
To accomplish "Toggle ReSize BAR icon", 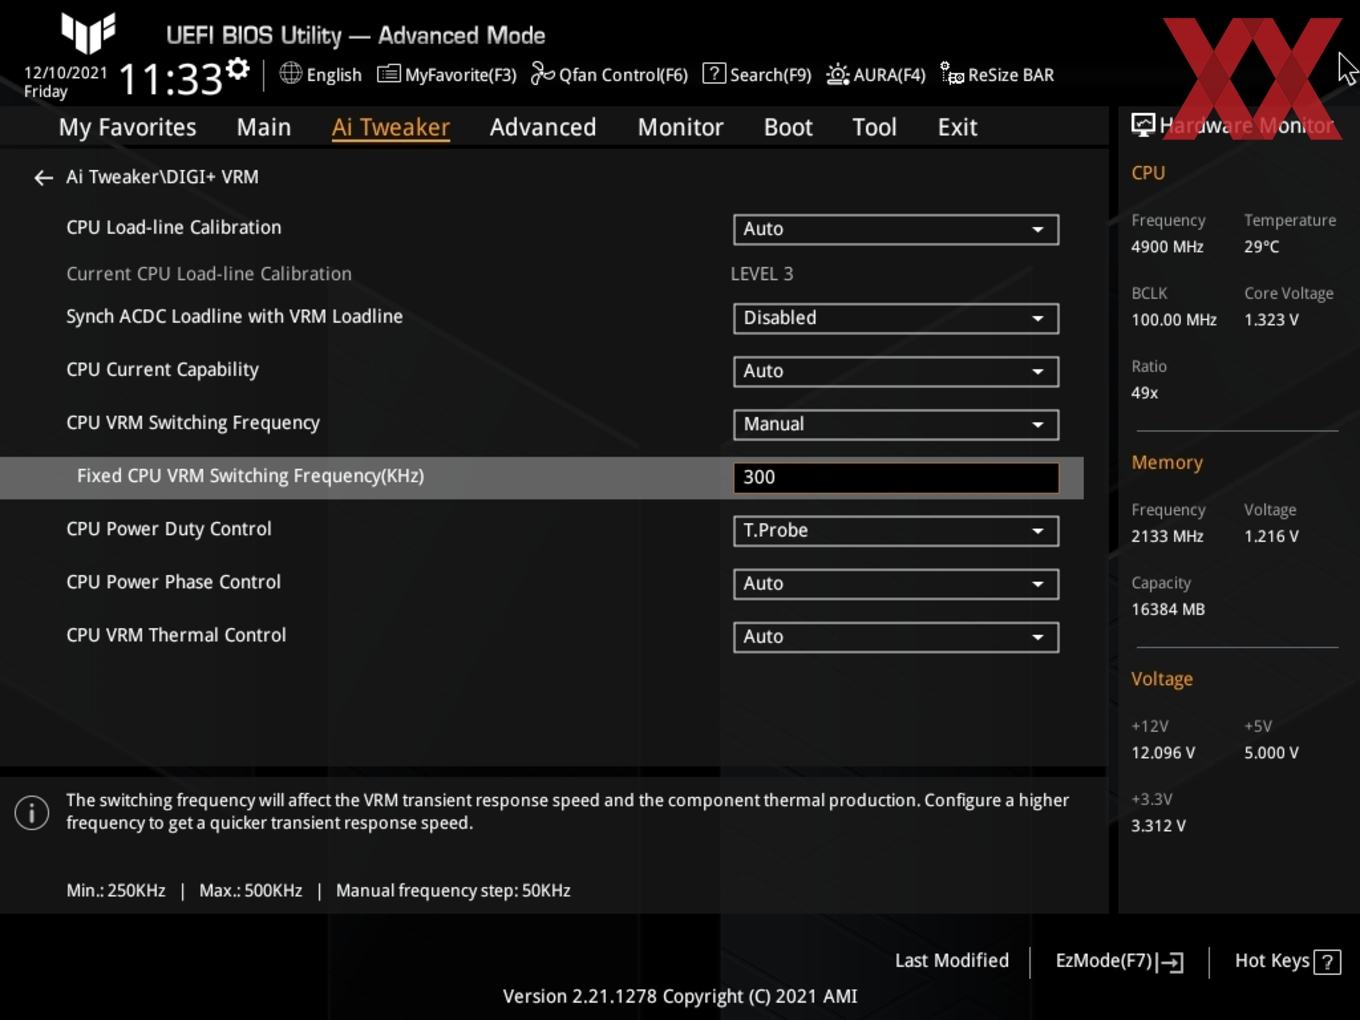I will (952, 74).
